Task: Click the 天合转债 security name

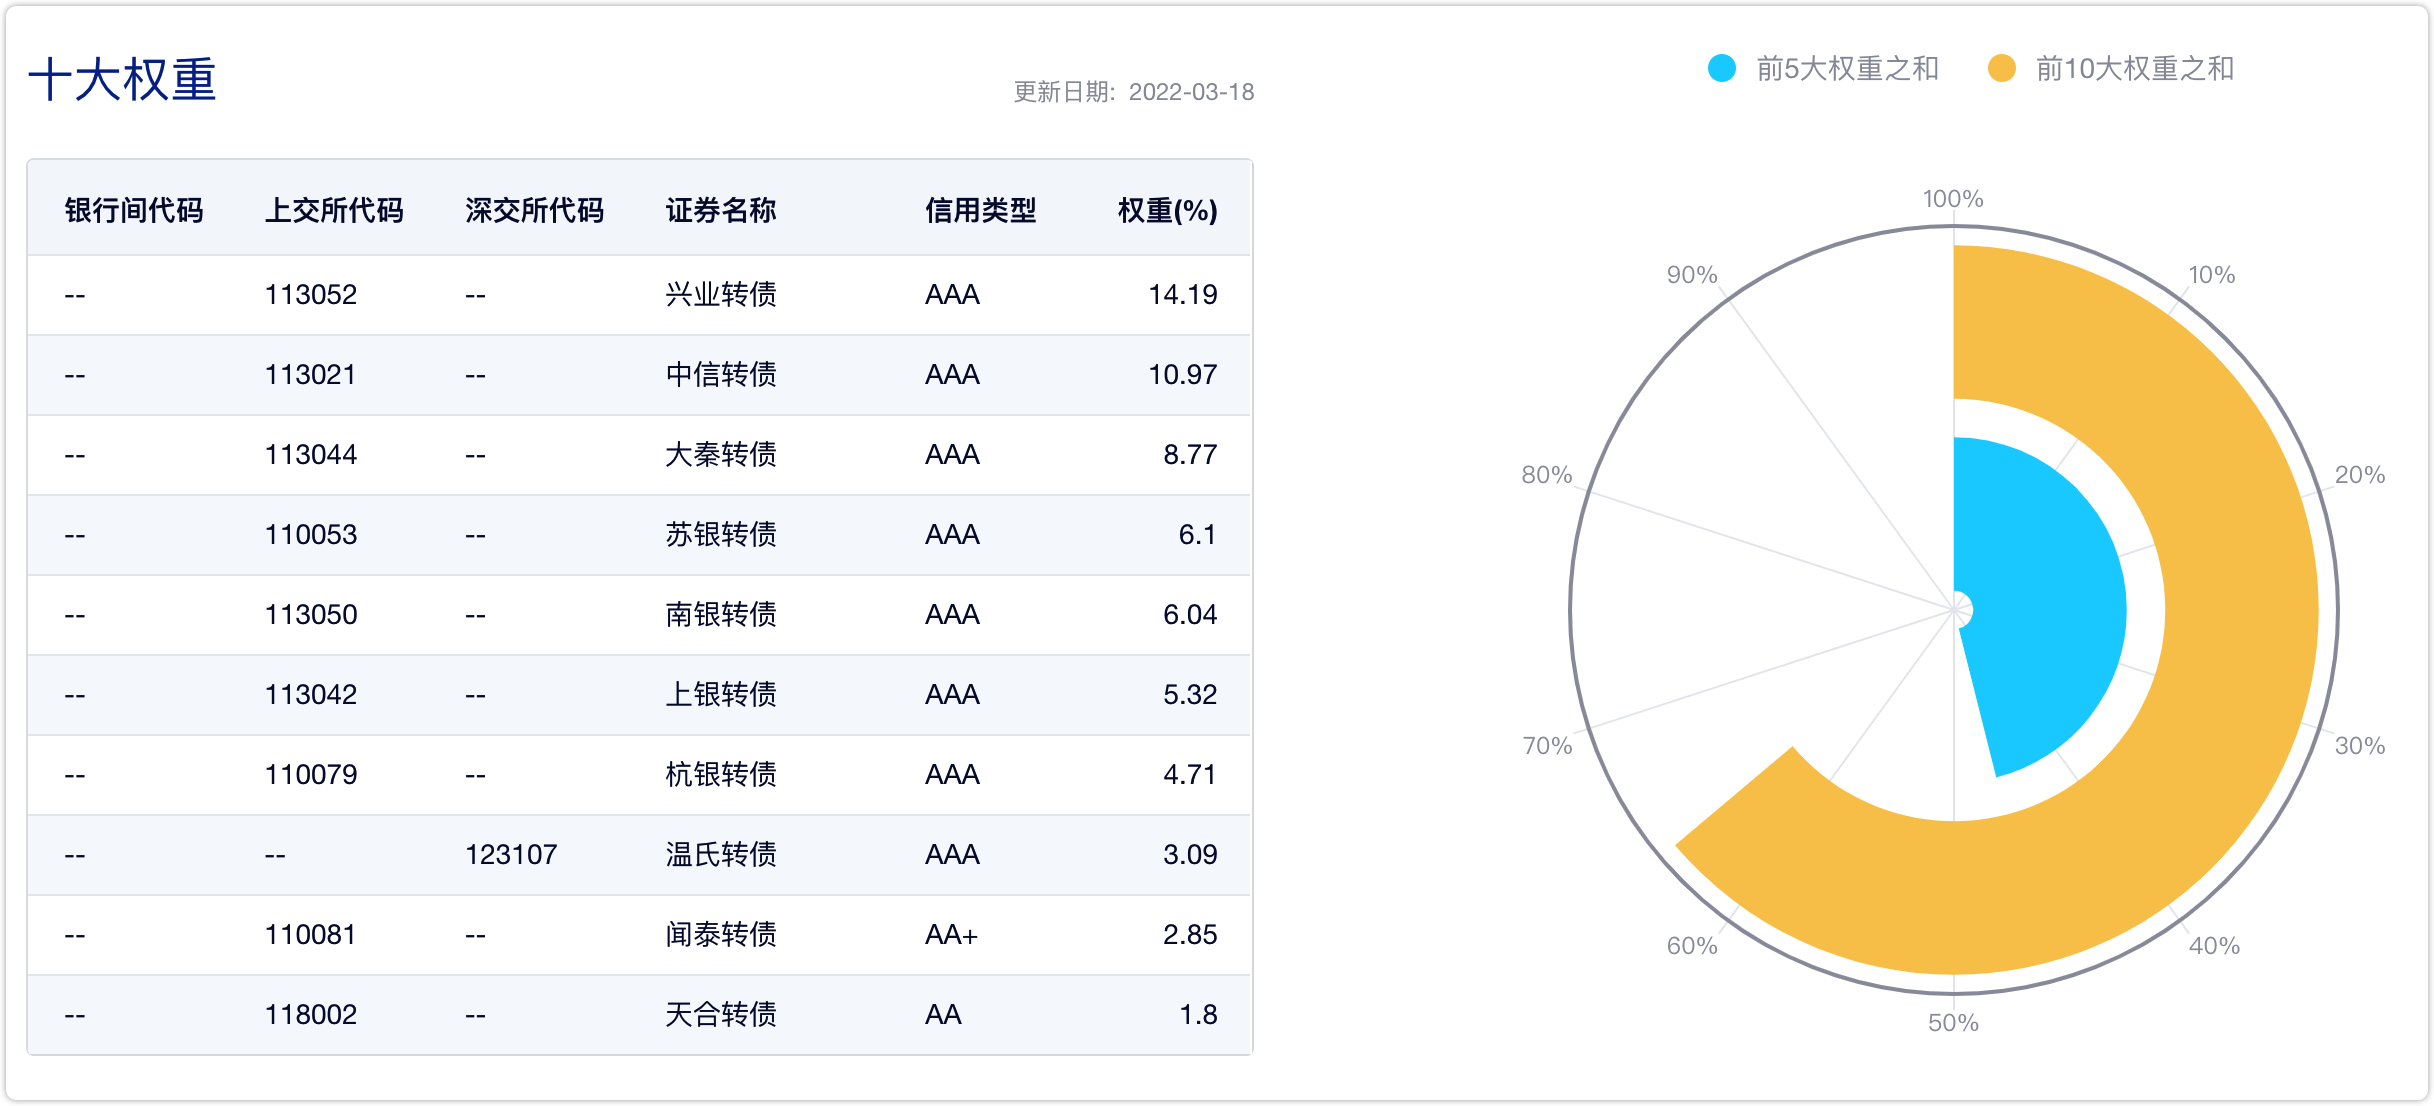Action: pyautogui.click(x=721, y=1014)
